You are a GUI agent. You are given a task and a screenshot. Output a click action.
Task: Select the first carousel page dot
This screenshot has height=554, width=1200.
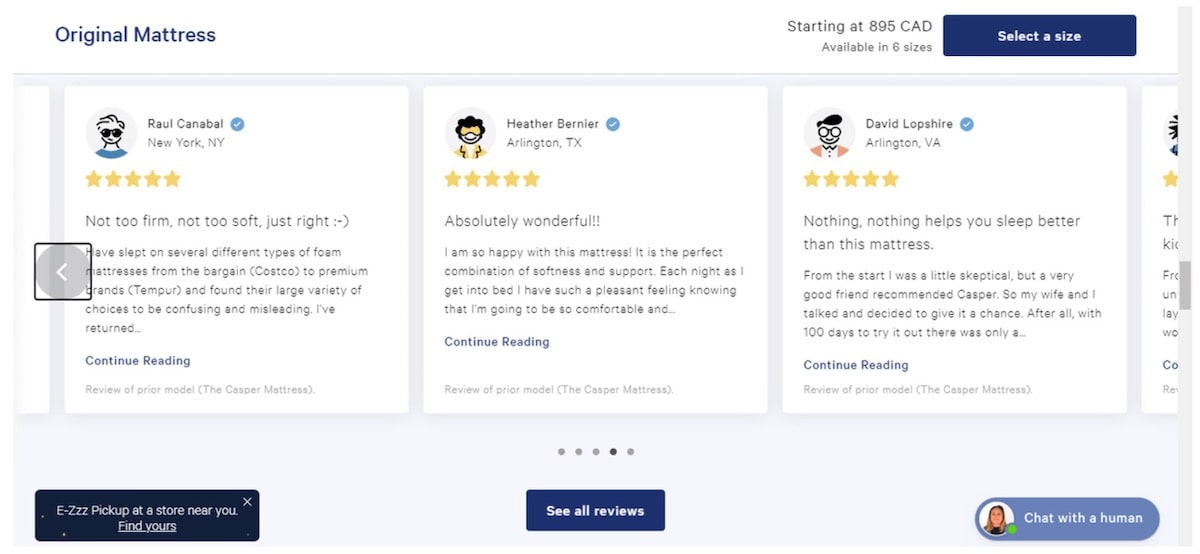562,452
